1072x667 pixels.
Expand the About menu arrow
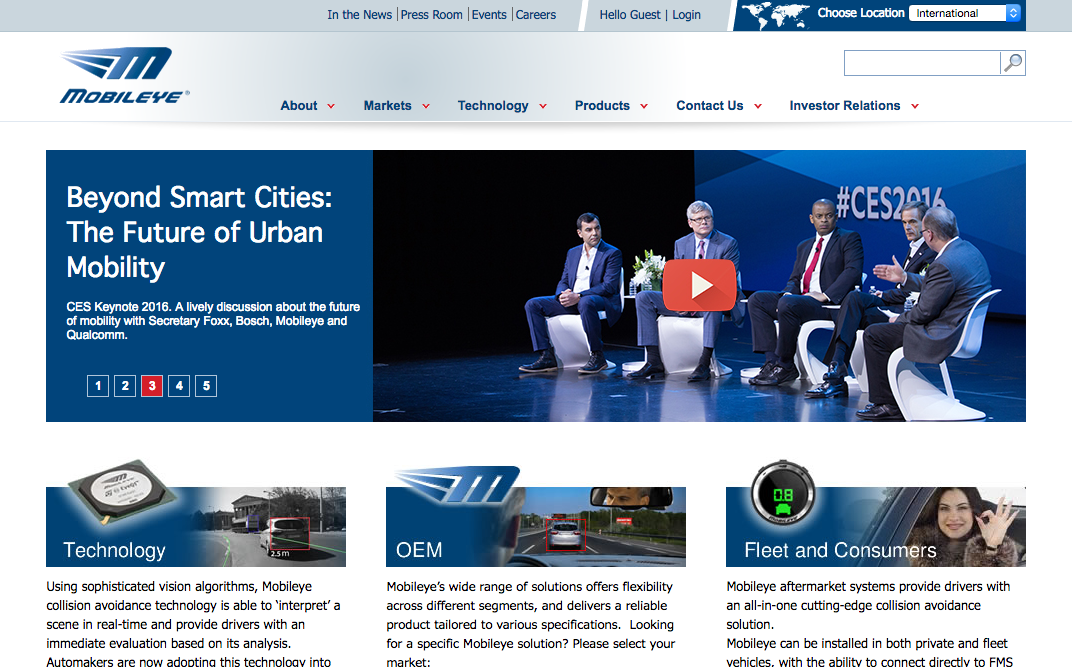[331, 107]
